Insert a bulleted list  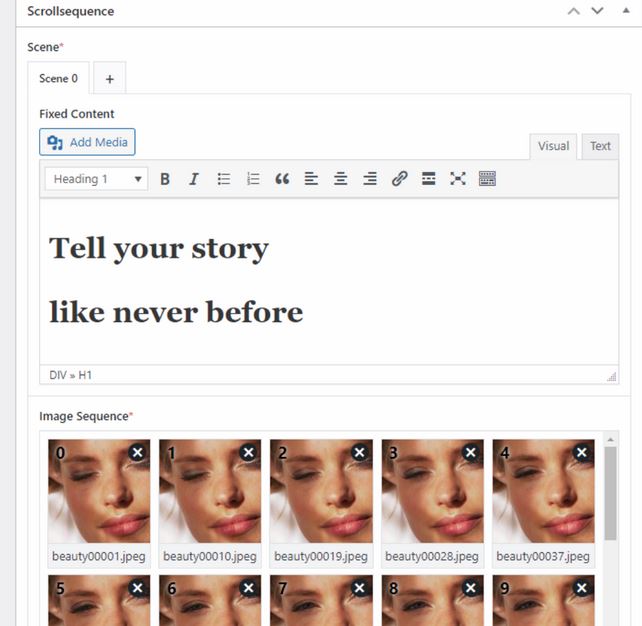coord(224,179)
